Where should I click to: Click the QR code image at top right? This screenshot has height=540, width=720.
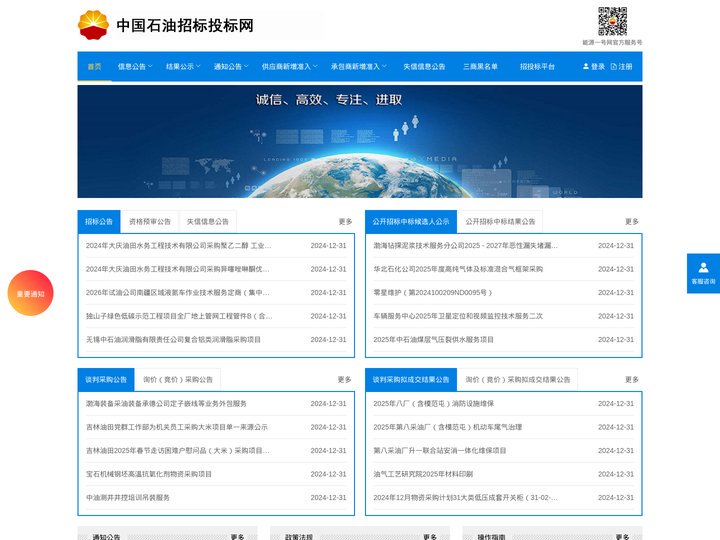coord(613,21)
